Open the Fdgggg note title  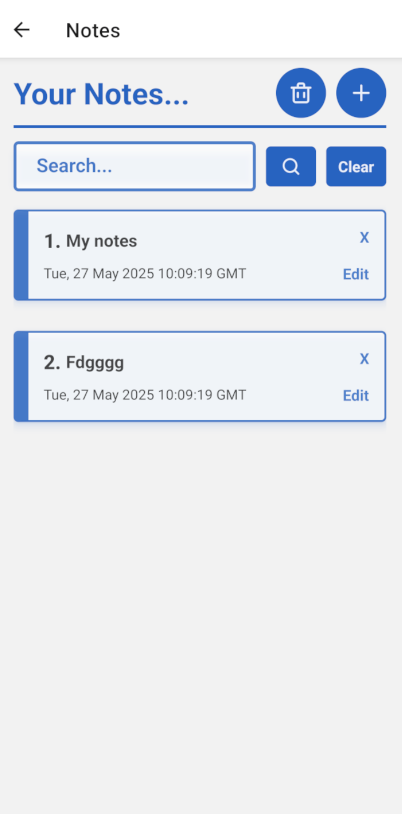[95, 363]
